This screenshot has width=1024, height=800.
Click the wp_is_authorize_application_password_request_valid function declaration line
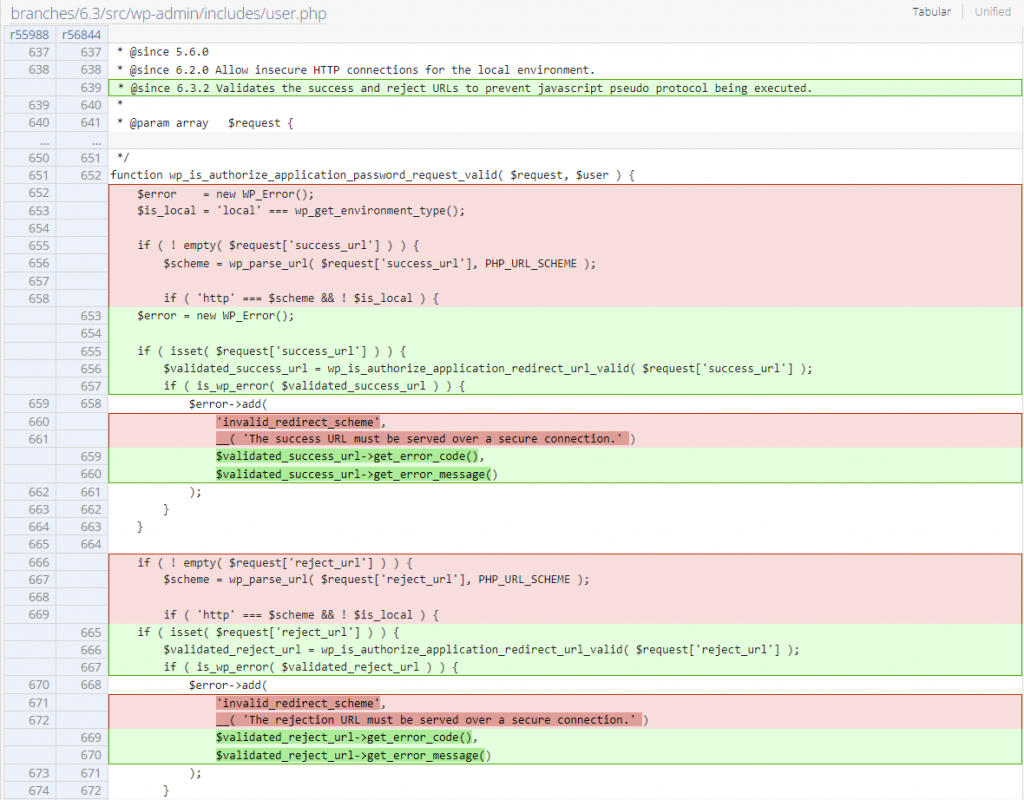[x=372, y=175]
